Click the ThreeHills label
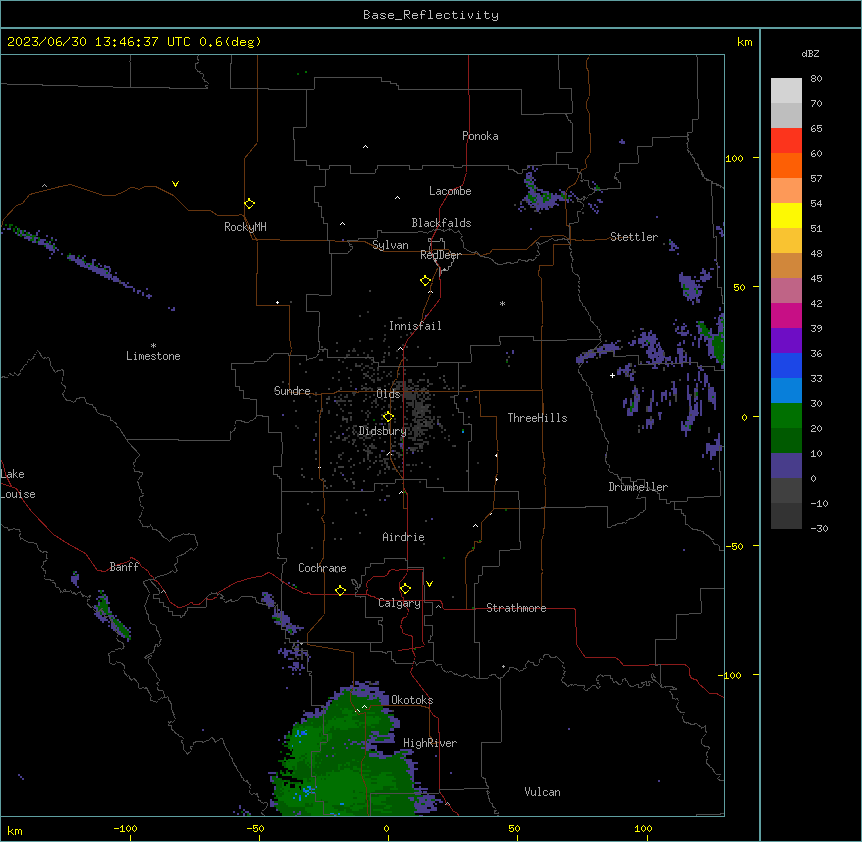 point(537,418)
